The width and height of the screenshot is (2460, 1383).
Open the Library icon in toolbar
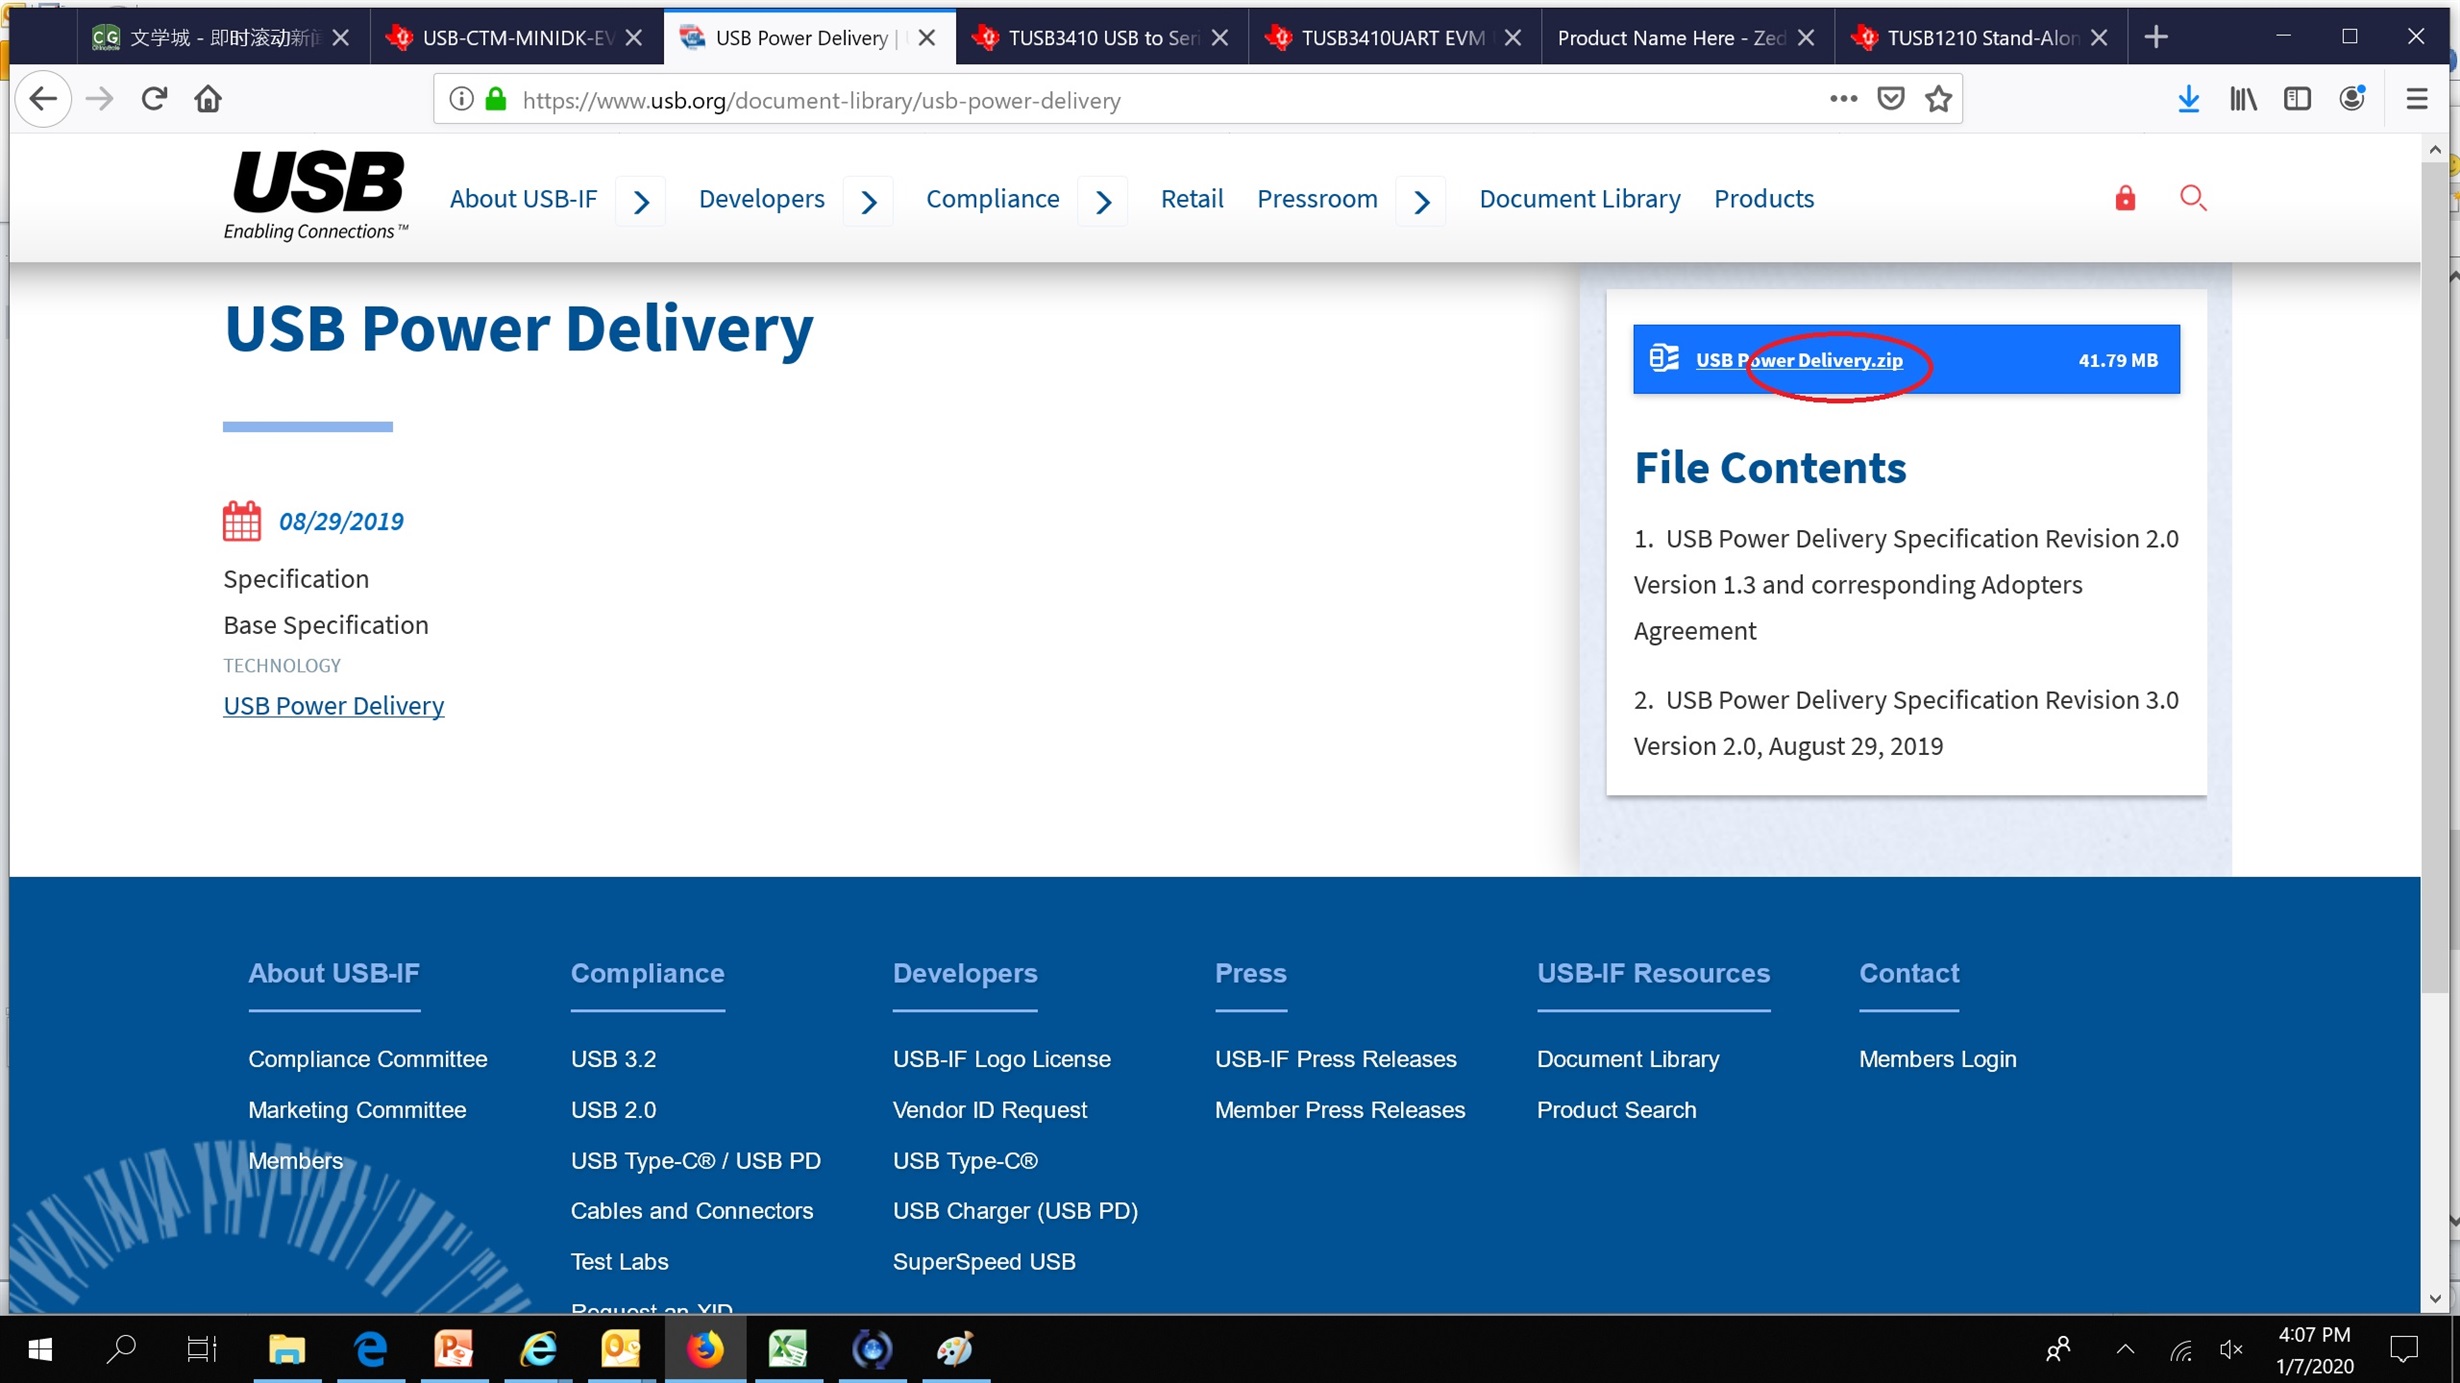pyautogui.click(x=2243, y=99)
